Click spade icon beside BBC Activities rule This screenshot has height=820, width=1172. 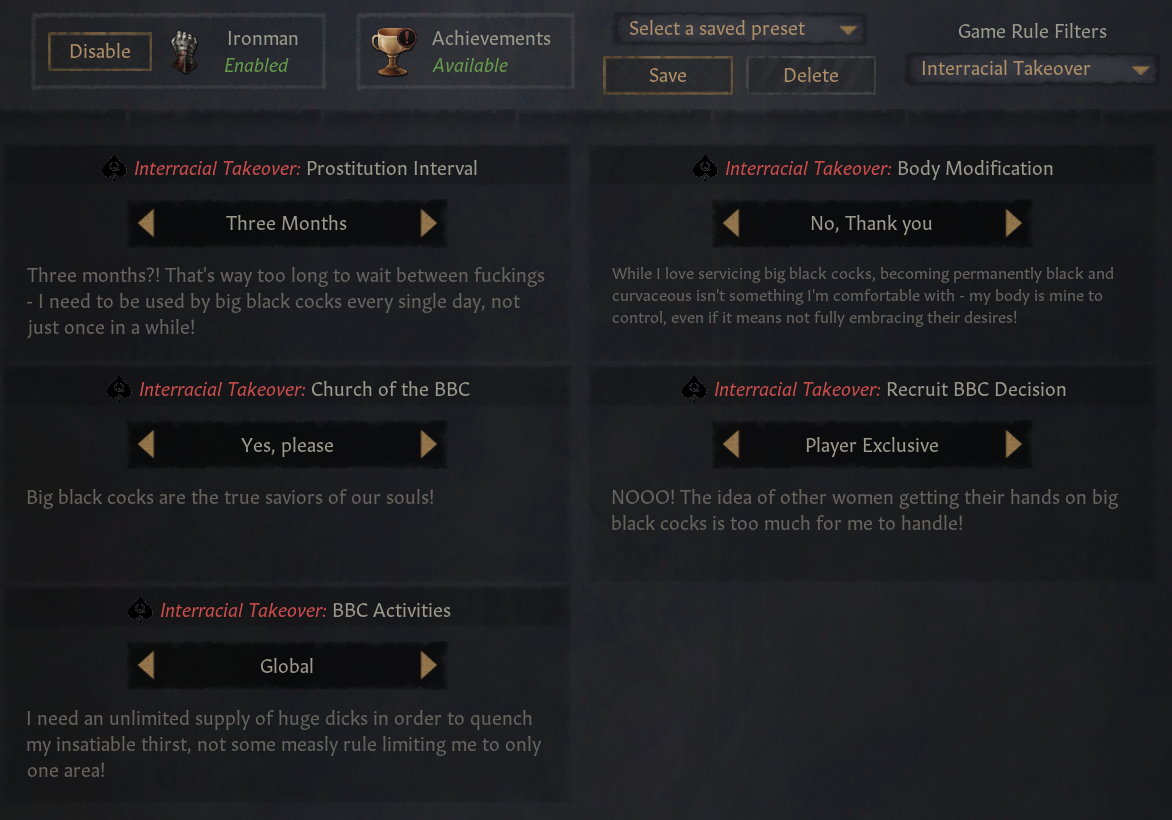[x=140, y=610]
